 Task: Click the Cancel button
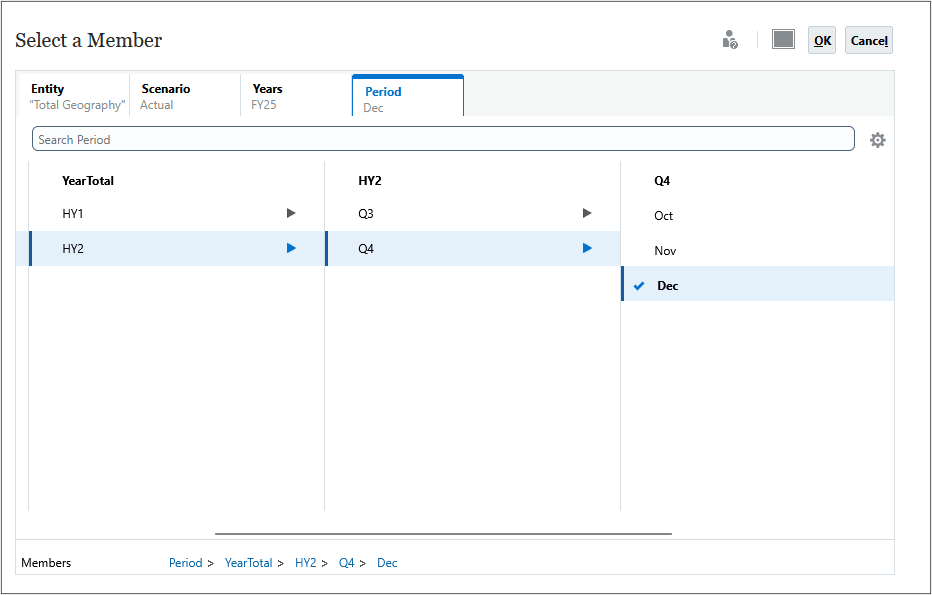tap(869, 40)
